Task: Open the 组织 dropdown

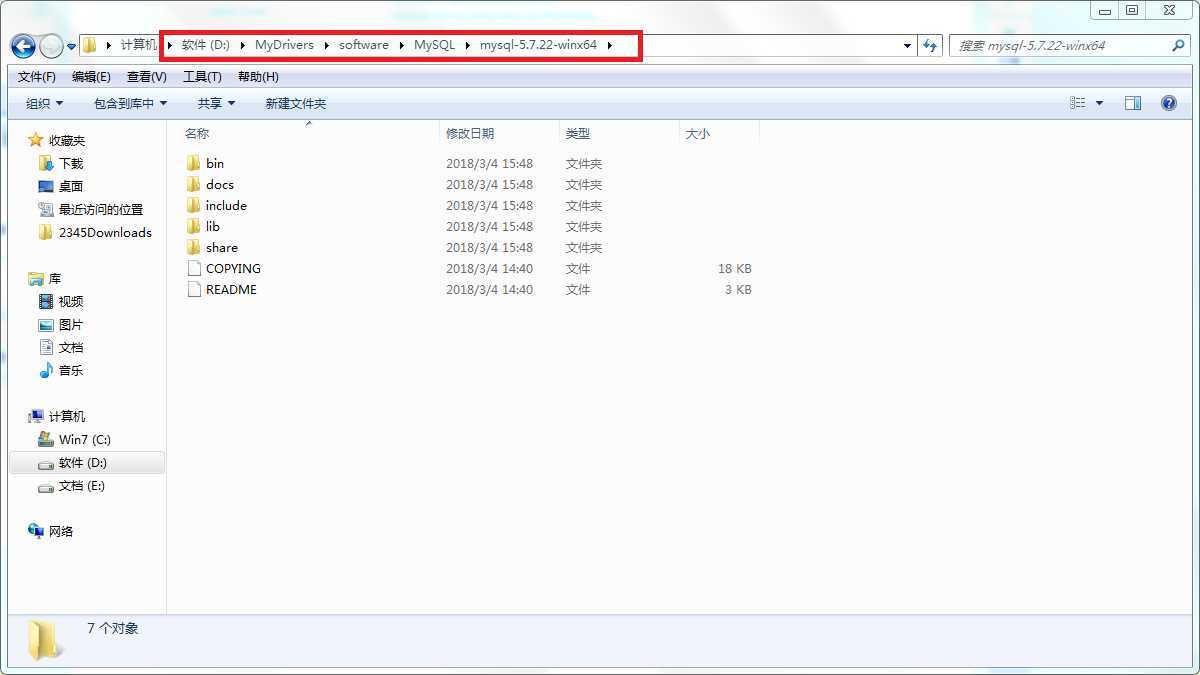Action: (x=44, y=103)
